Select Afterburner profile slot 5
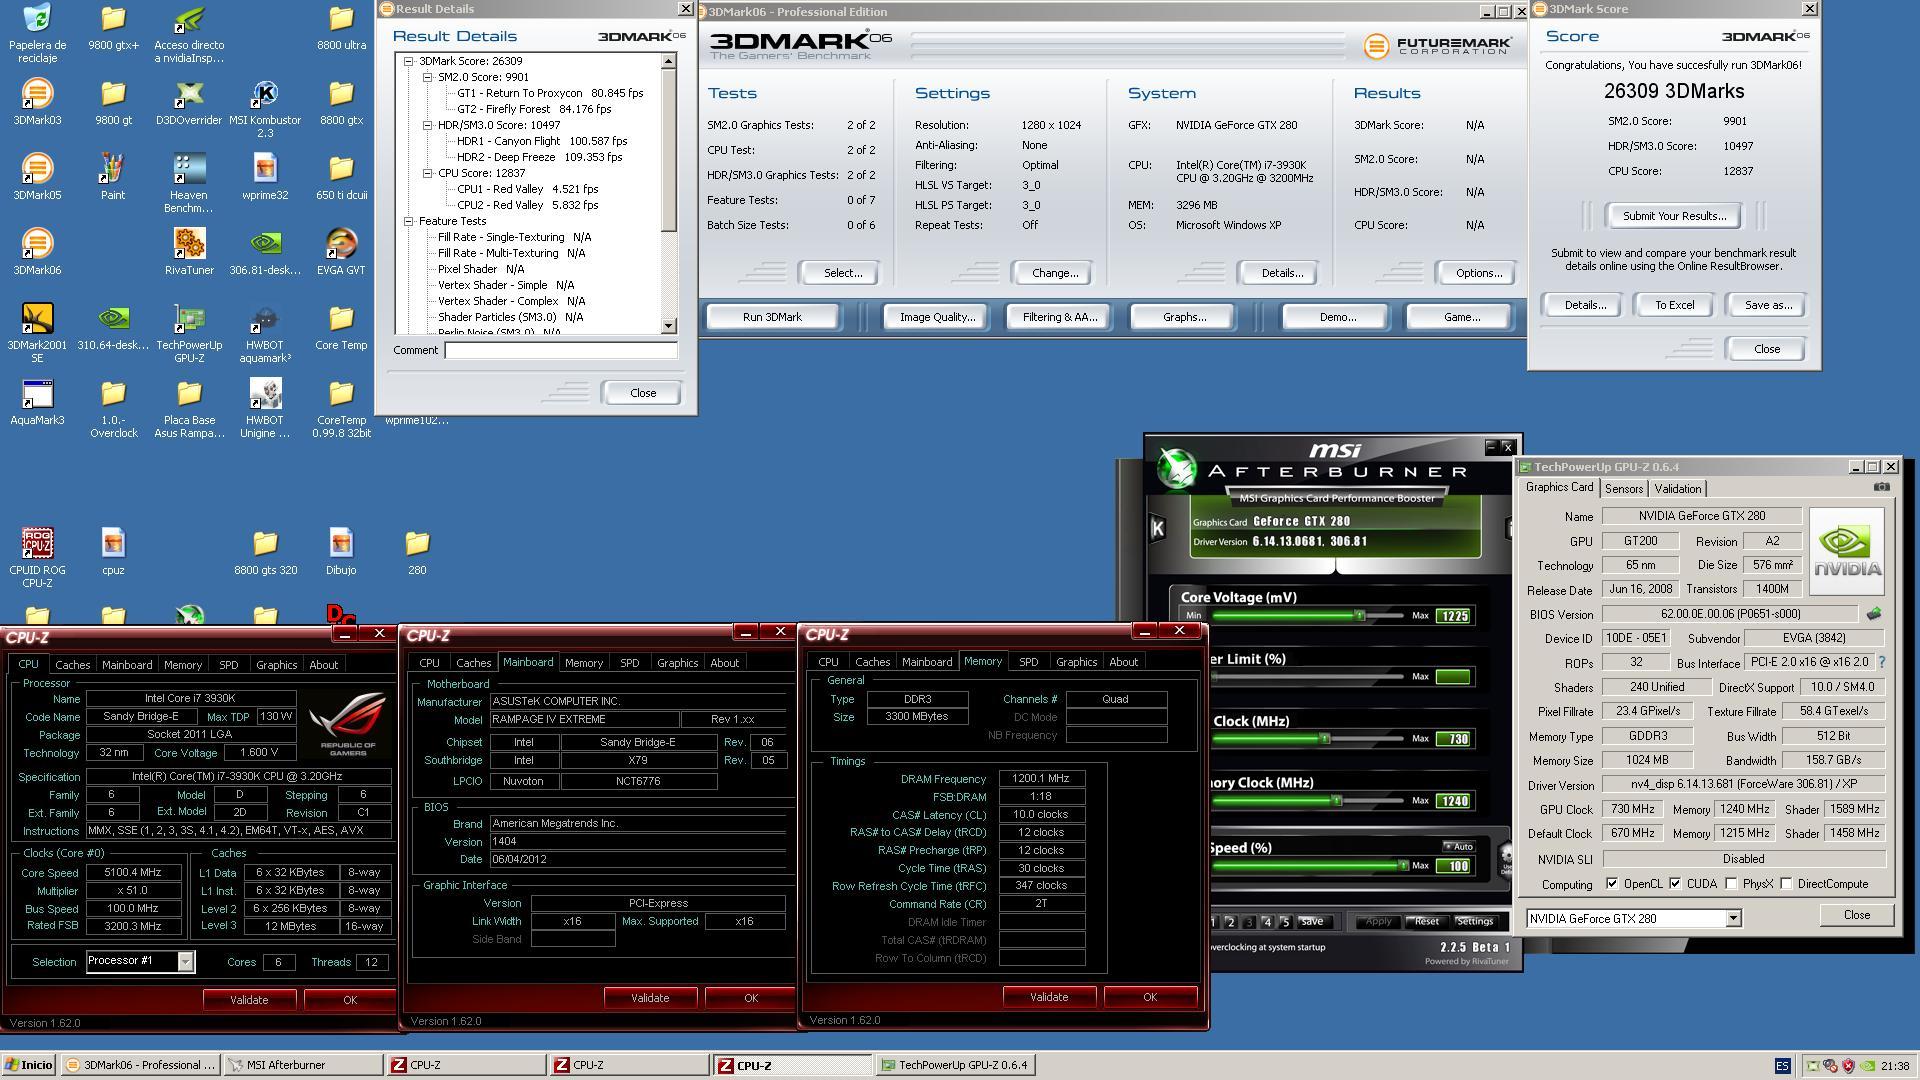This screenshot has width=1920, height=1080. [x=1285, y=922]
